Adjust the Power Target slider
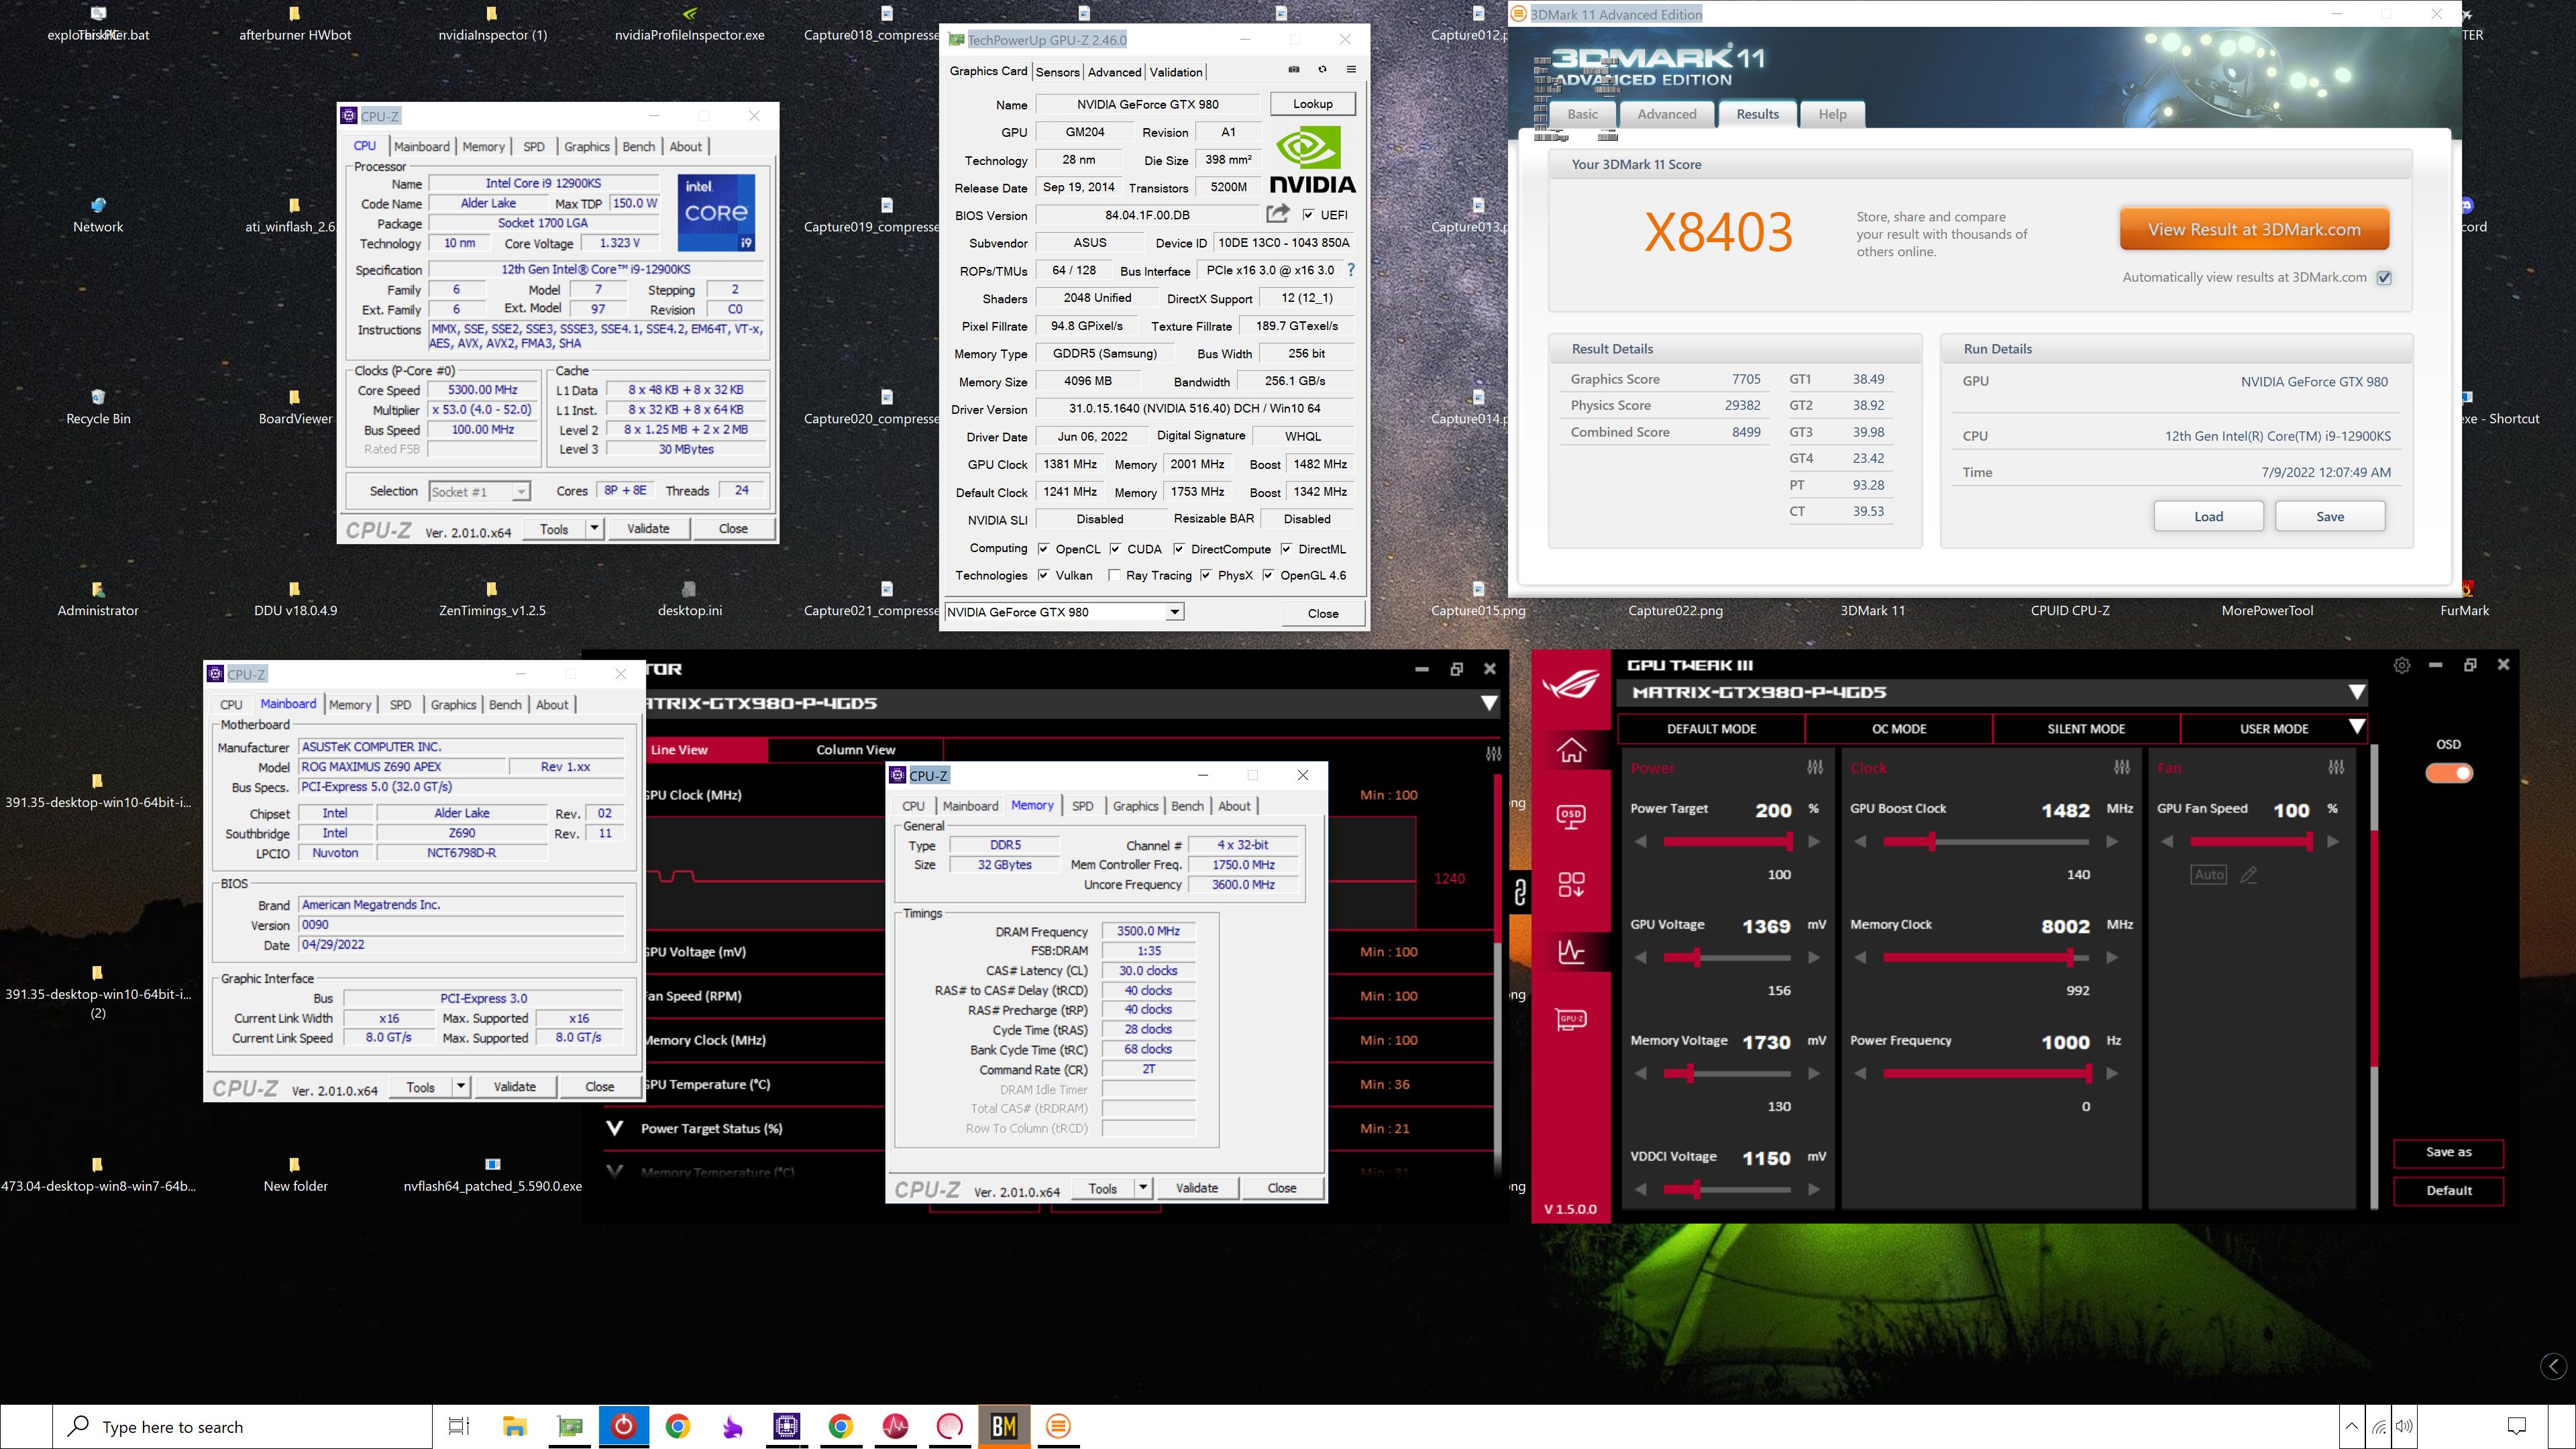The width and height of the screenshot is (2576, 1449). coord(1727,842)
